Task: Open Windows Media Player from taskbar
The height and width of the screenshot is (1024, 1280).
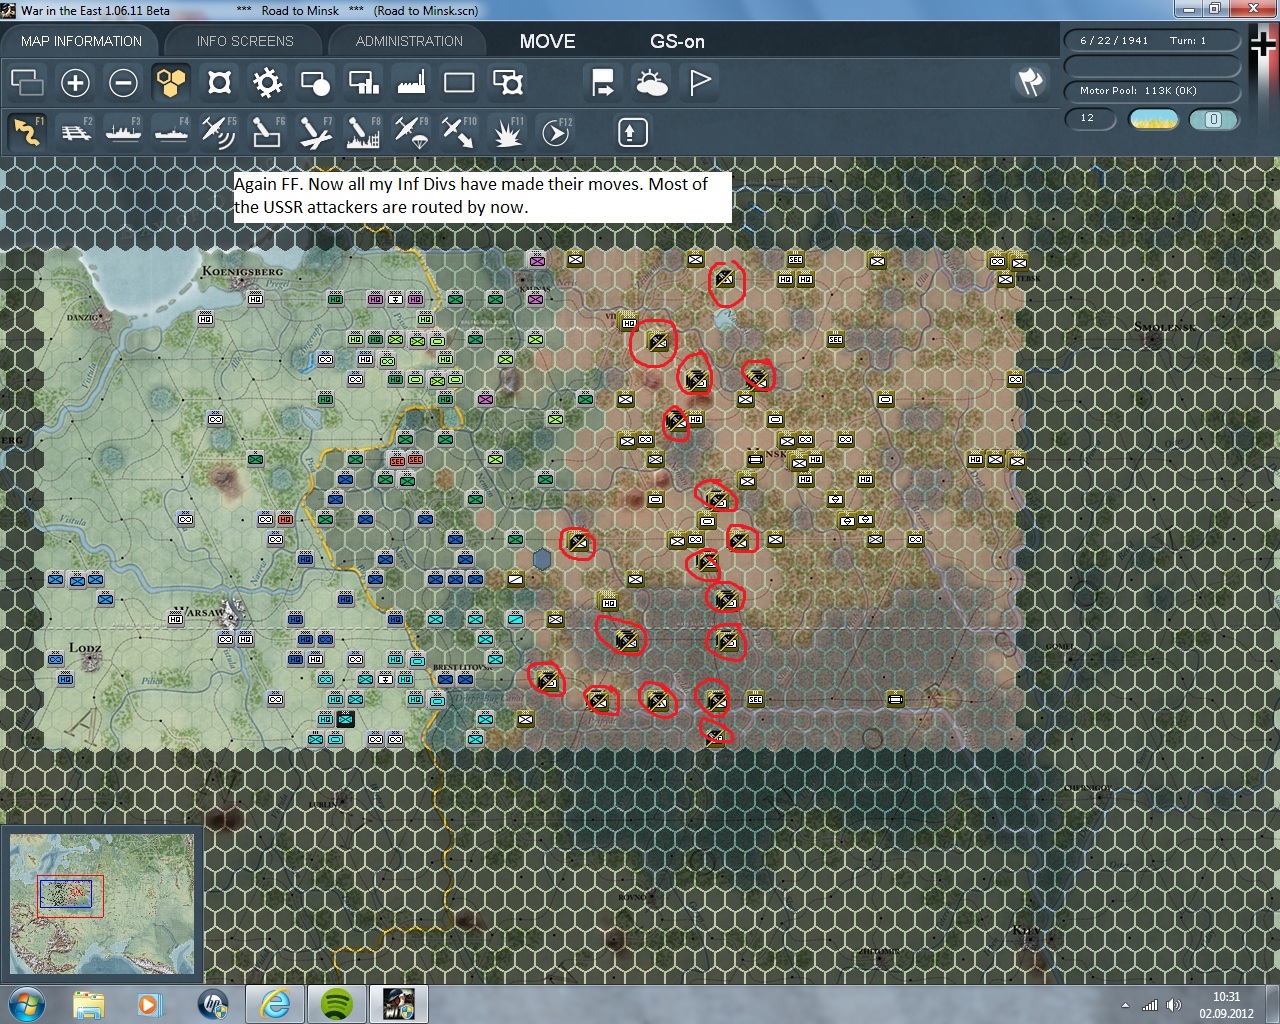Action: pos(150,1003)
